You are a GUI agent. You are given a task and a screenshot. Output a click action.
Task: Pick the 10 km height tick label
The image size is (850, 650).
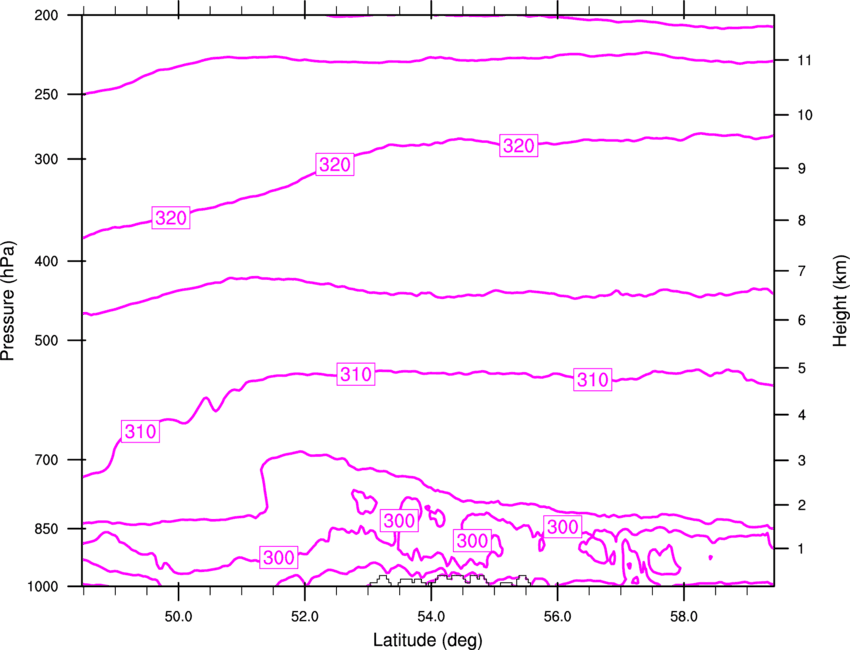[804, 115]
